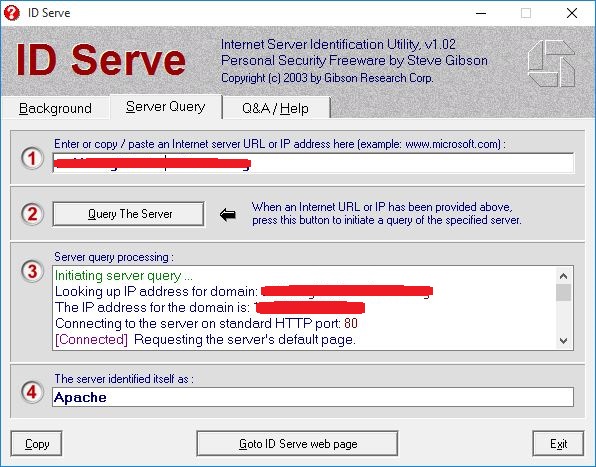Open the Background tab
Screen dimensions: 596x467
coord(55,108)
